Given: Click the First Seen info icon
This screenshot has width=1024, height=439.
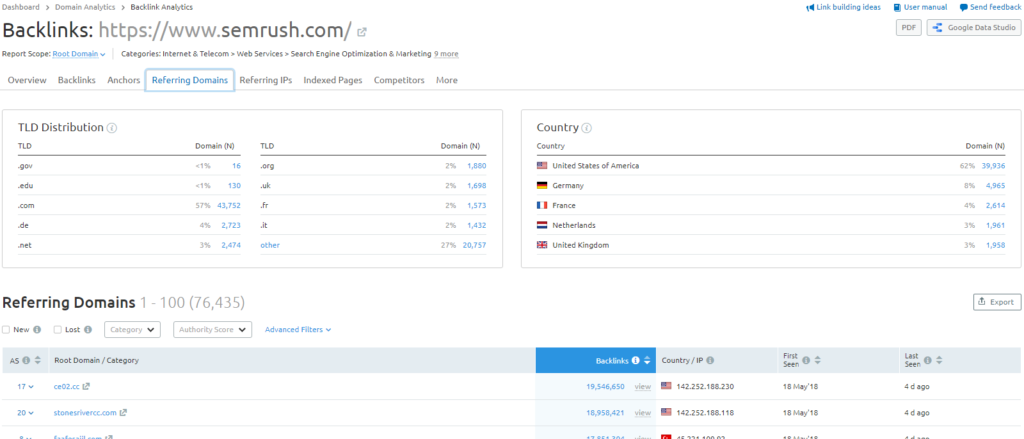Looking at the screenshot, I should (x=806, y=361).
